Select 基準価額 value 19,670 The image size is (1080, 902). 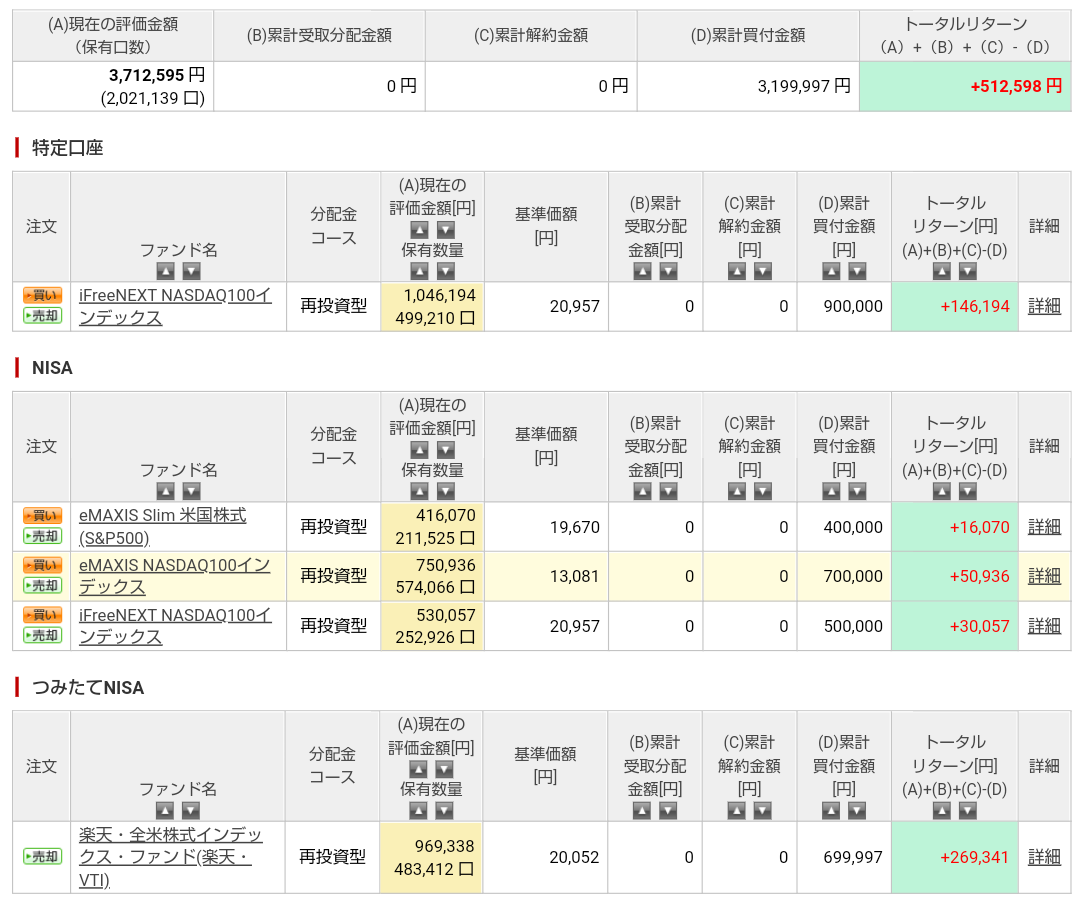pos(574,527)
